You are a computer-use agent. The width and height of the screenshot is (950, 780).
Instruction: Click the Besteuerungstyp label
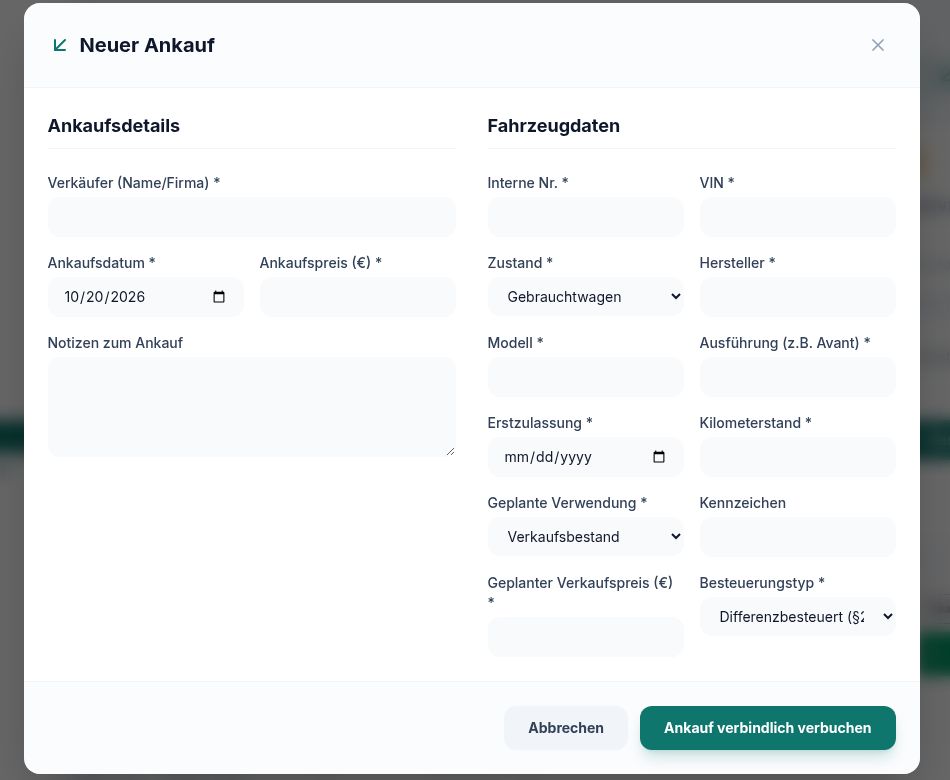coord(762,582)
